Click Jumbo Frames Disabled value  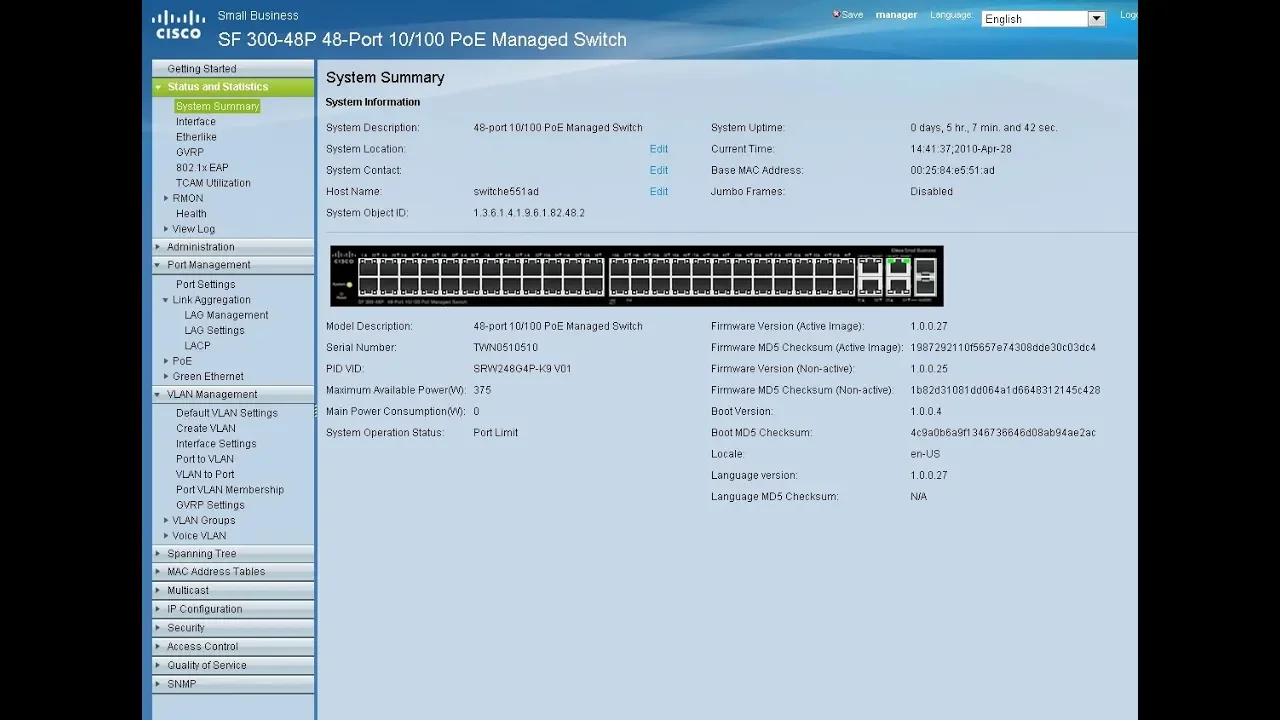coord(931,191)
